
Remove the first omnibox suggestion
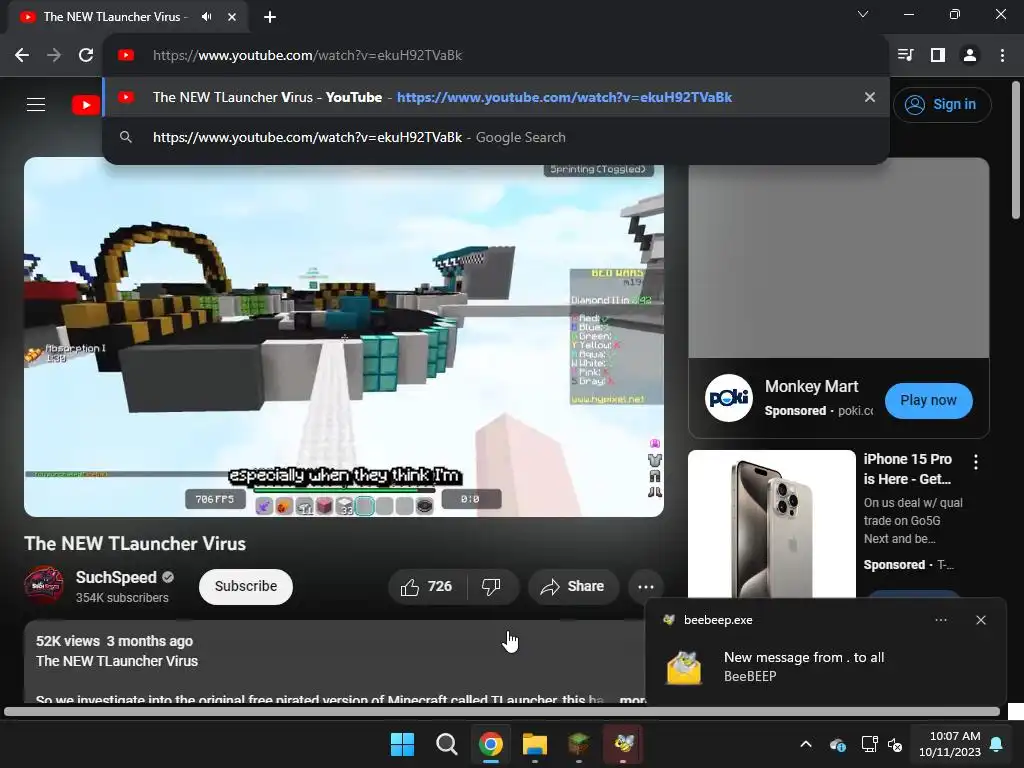[870, 97]
